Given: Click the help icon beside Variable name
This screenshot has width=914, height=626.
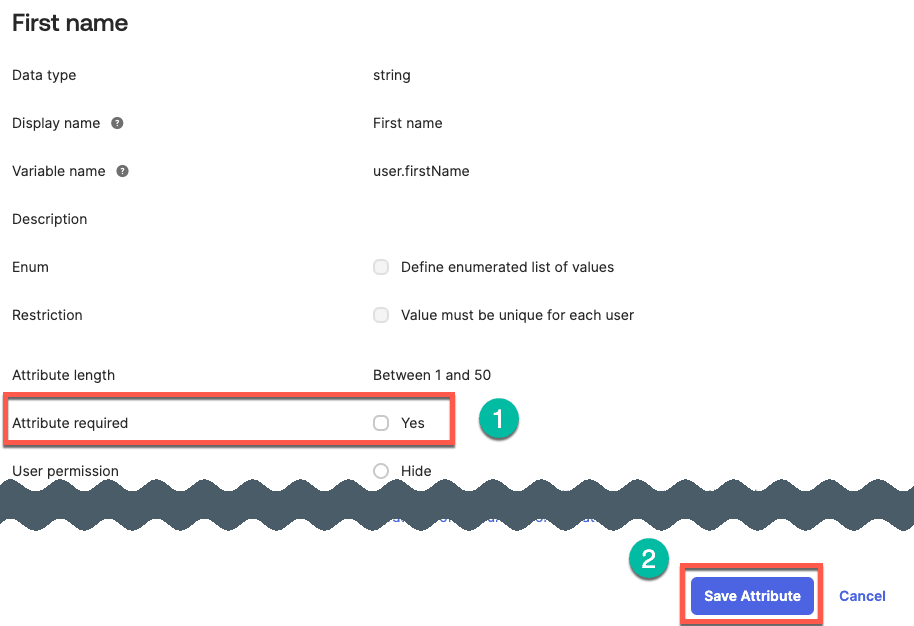Looking at the screenshot, I should (122, 171).
